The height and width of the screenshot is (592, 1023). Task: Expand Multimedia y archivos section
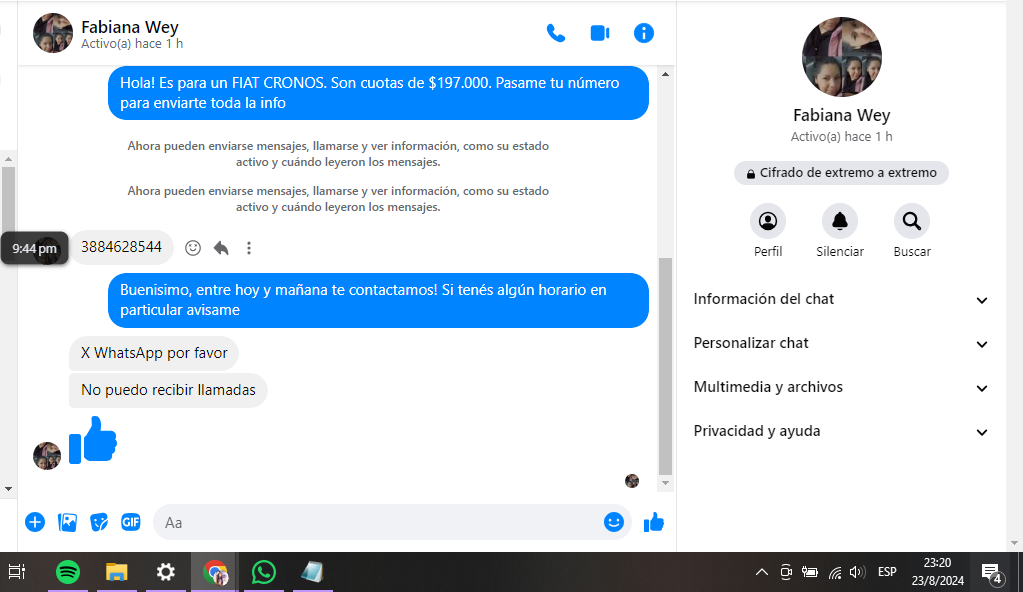click(x=841, y=387)
